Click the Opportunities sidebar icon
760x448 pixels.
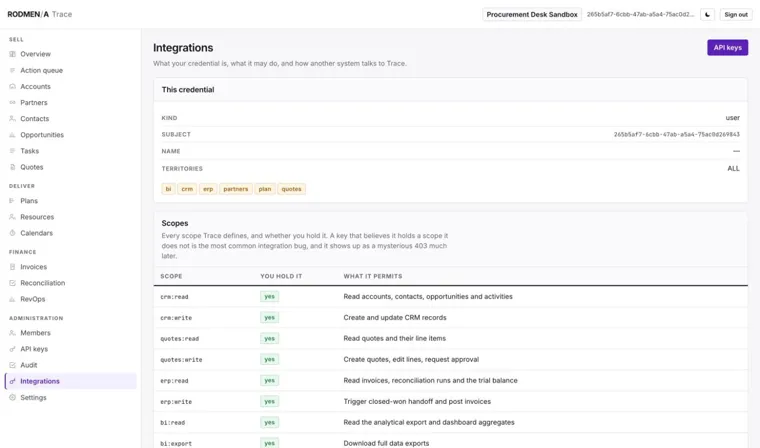[x=13, y=135]
